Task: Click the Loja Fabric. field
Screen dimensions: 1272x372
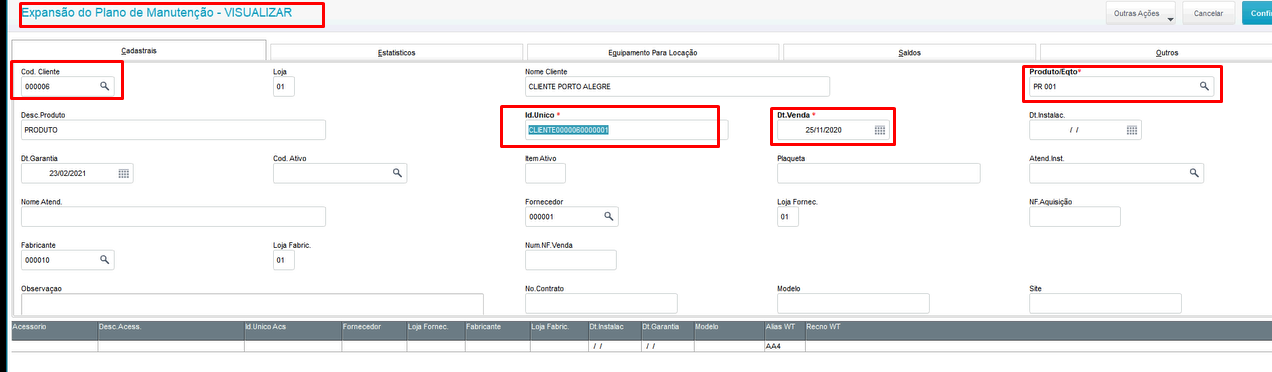Action: point(284,259)
